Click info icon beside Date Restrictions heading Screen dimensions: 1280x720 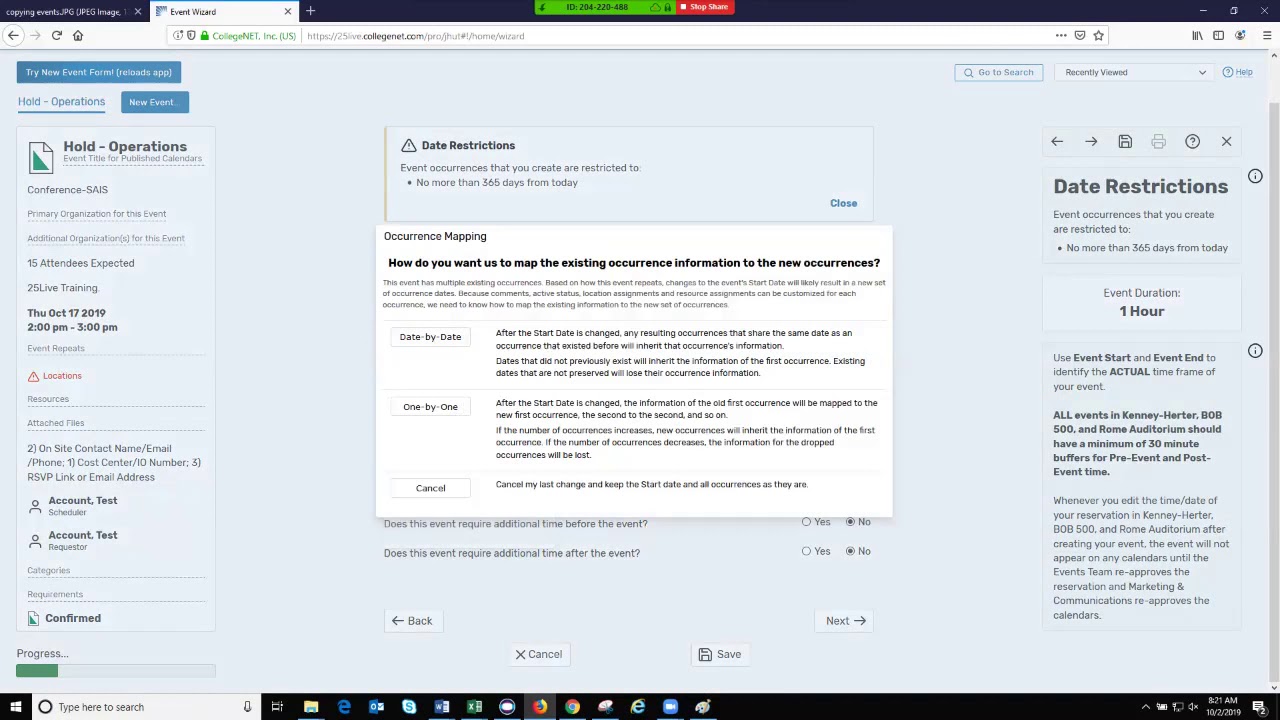[1255, 176]
